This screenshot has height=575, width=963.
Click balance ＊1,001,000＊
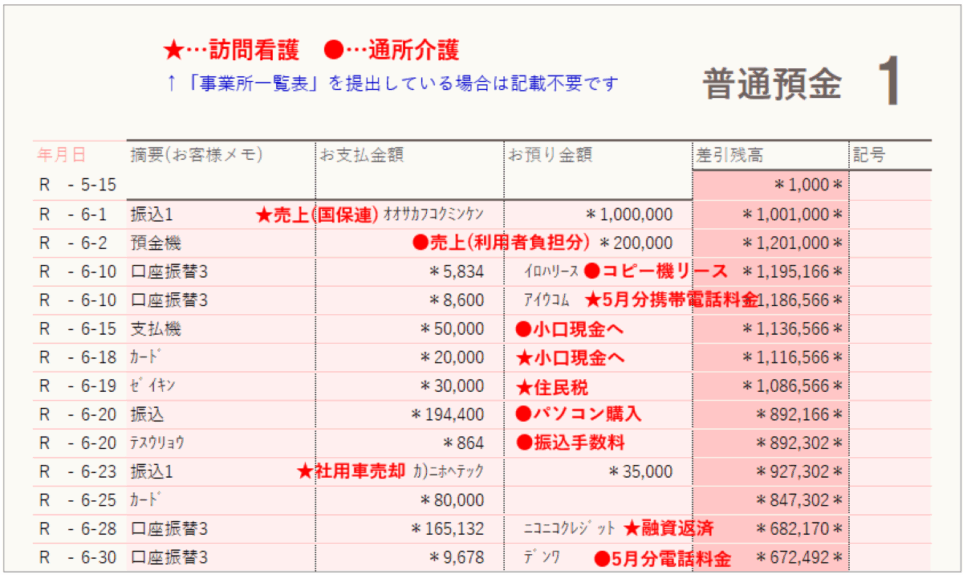tap(792, 214)
